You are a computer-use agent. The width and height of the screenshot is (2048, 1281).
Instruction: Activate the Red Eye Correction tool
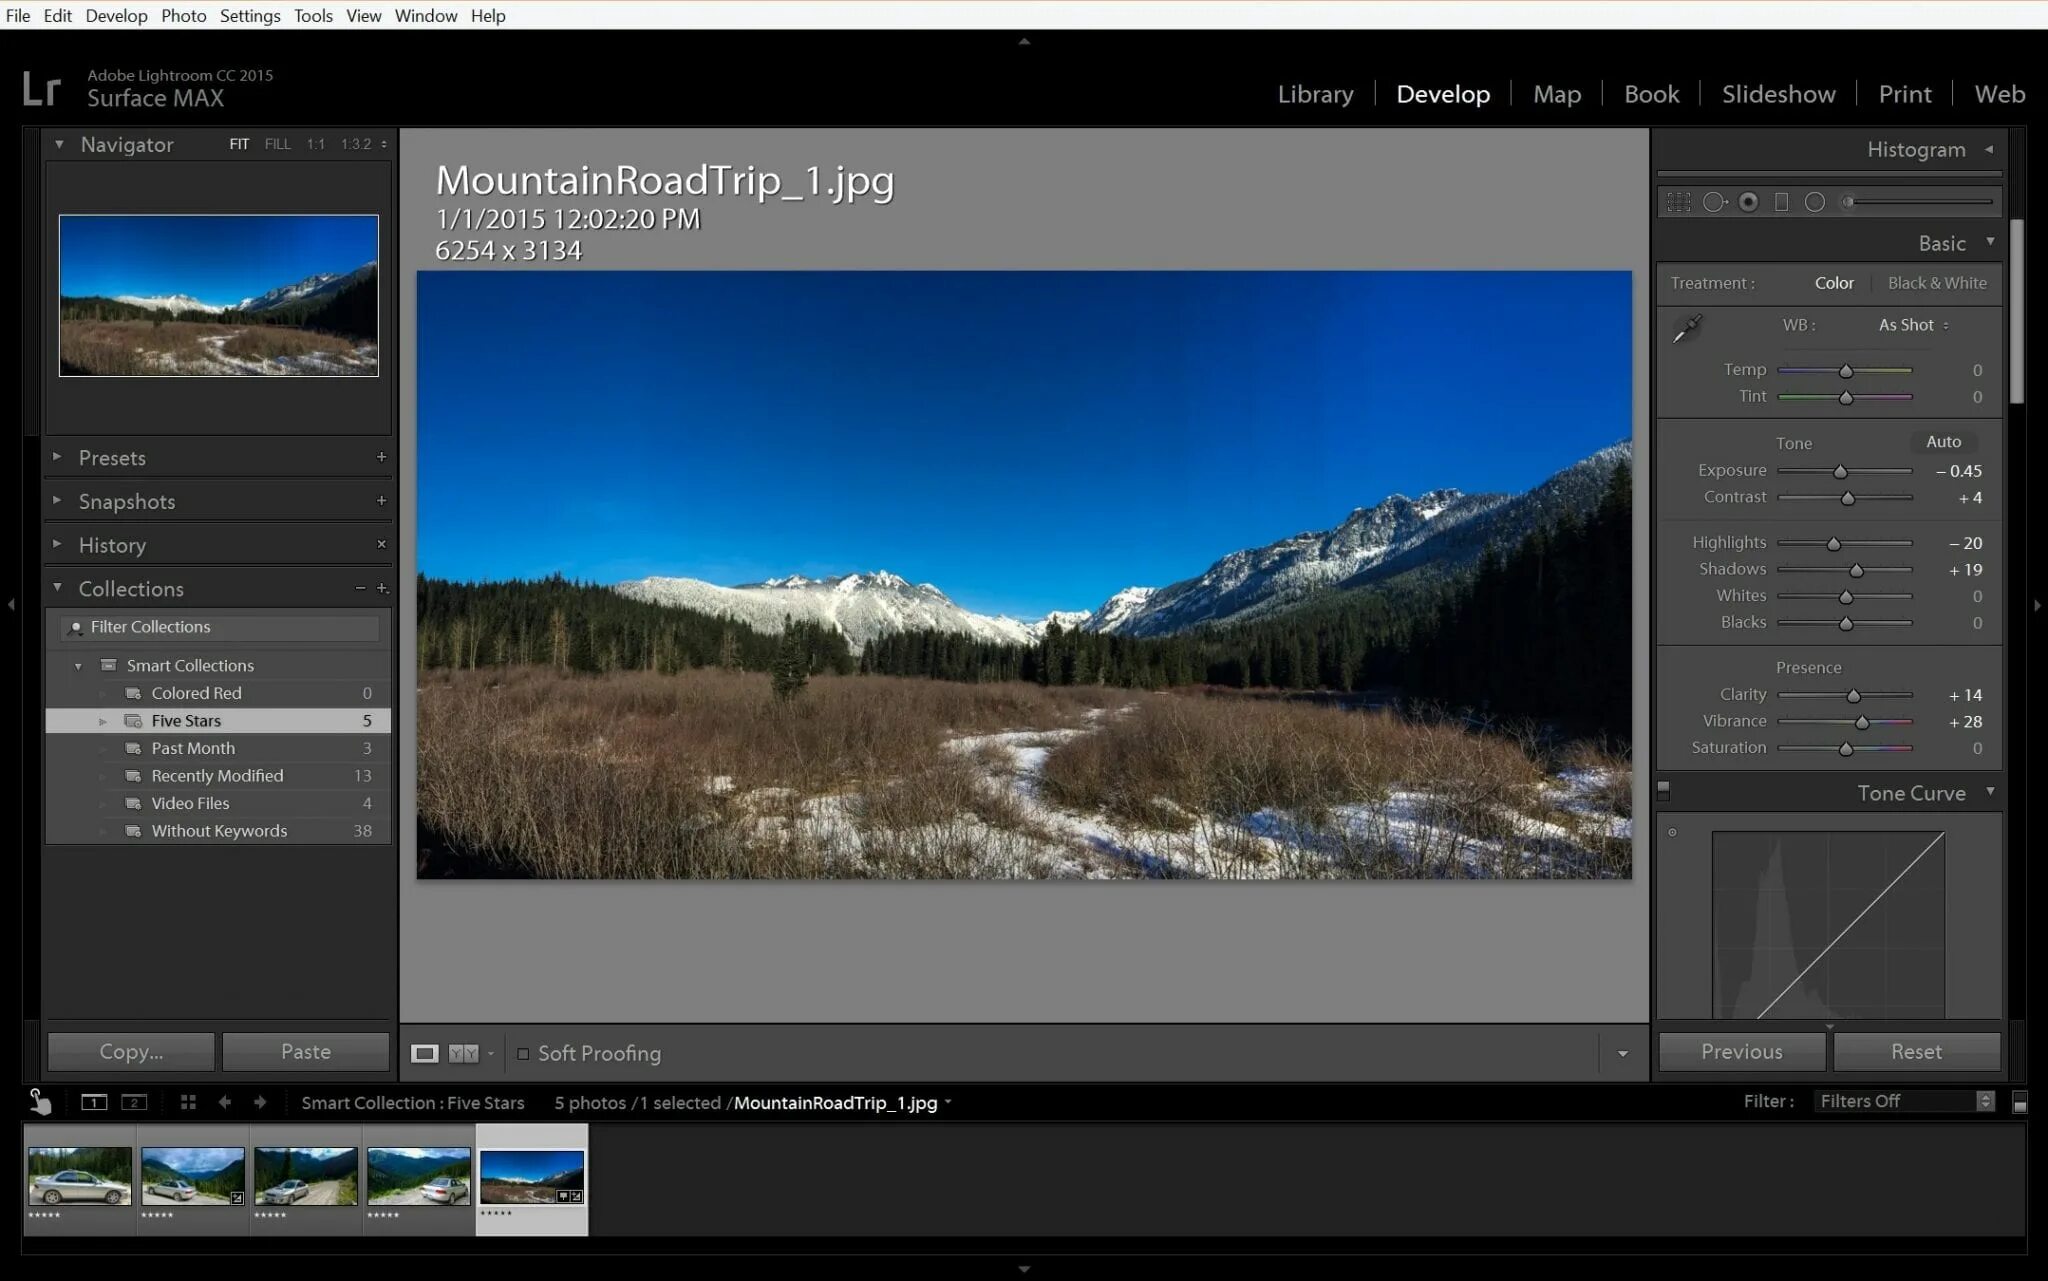tap(1748, 202)
